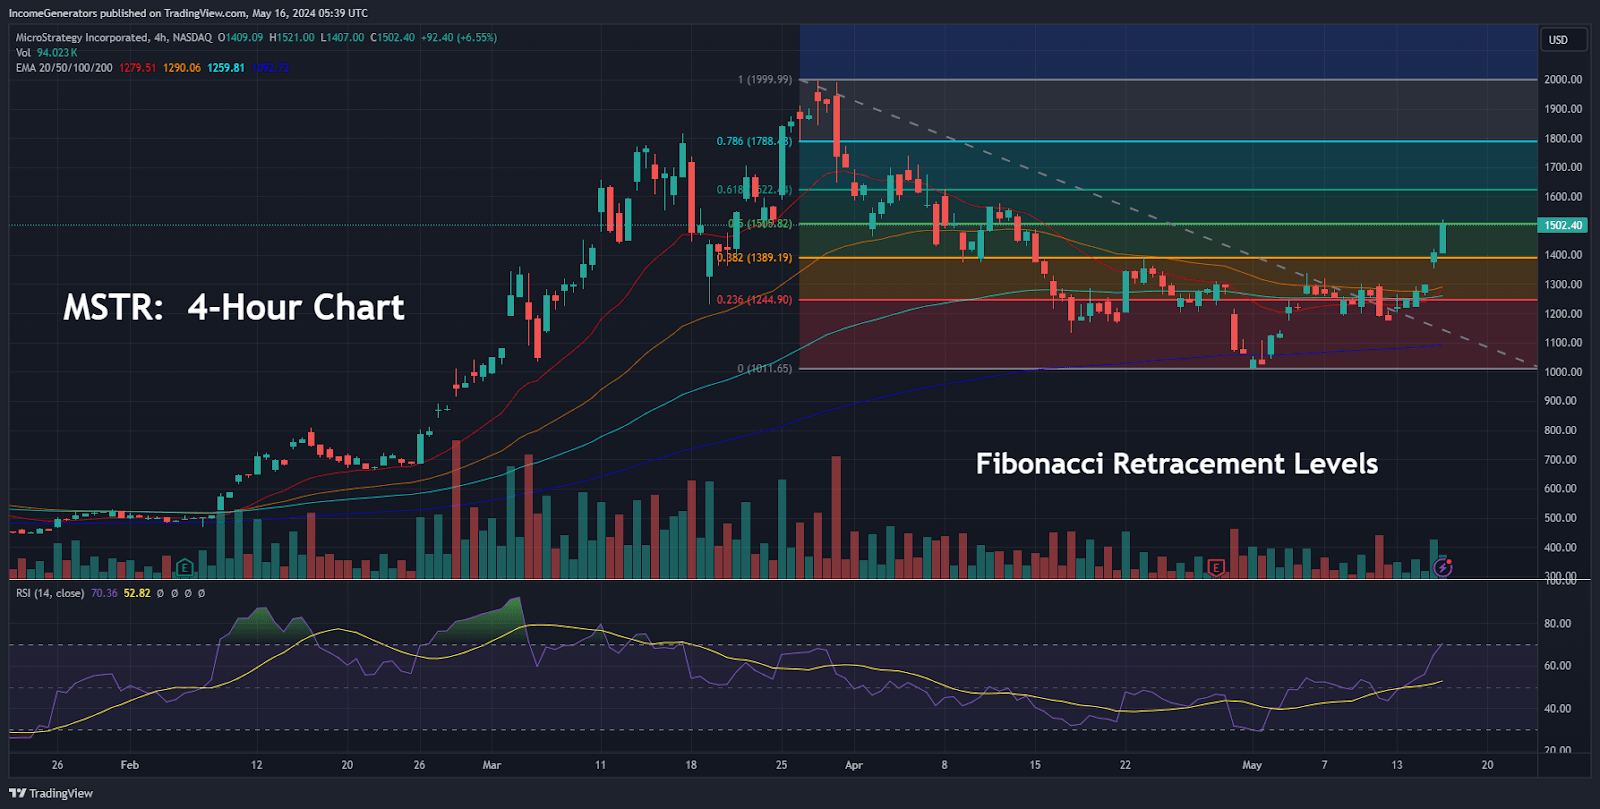Screen dimensions: 1600x809
Task: Click the Apr label on the time axis
Action: (854, 765)
